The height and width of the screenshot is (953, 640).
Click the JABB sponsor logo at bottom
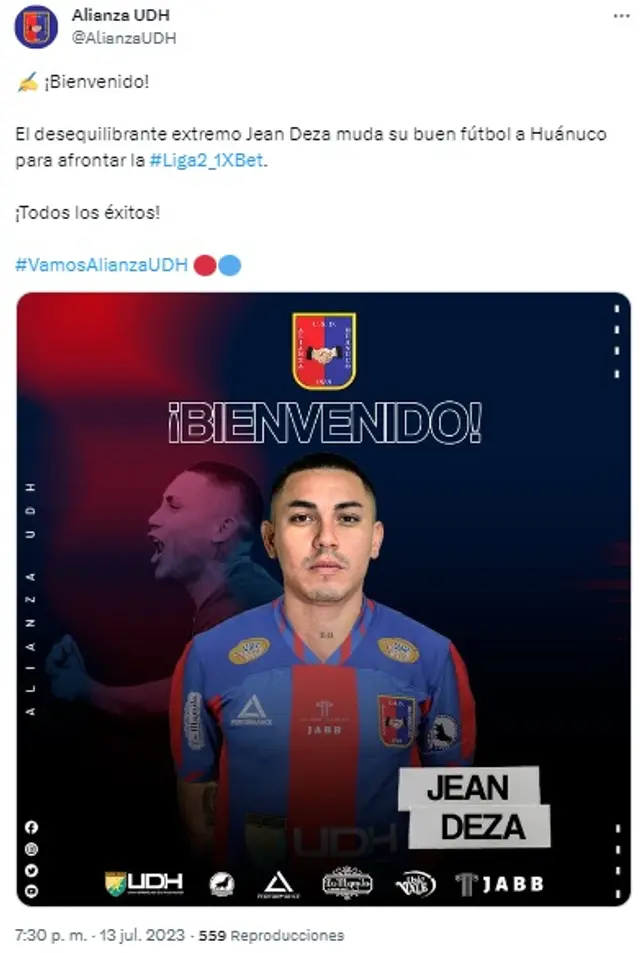pos(500,884)
